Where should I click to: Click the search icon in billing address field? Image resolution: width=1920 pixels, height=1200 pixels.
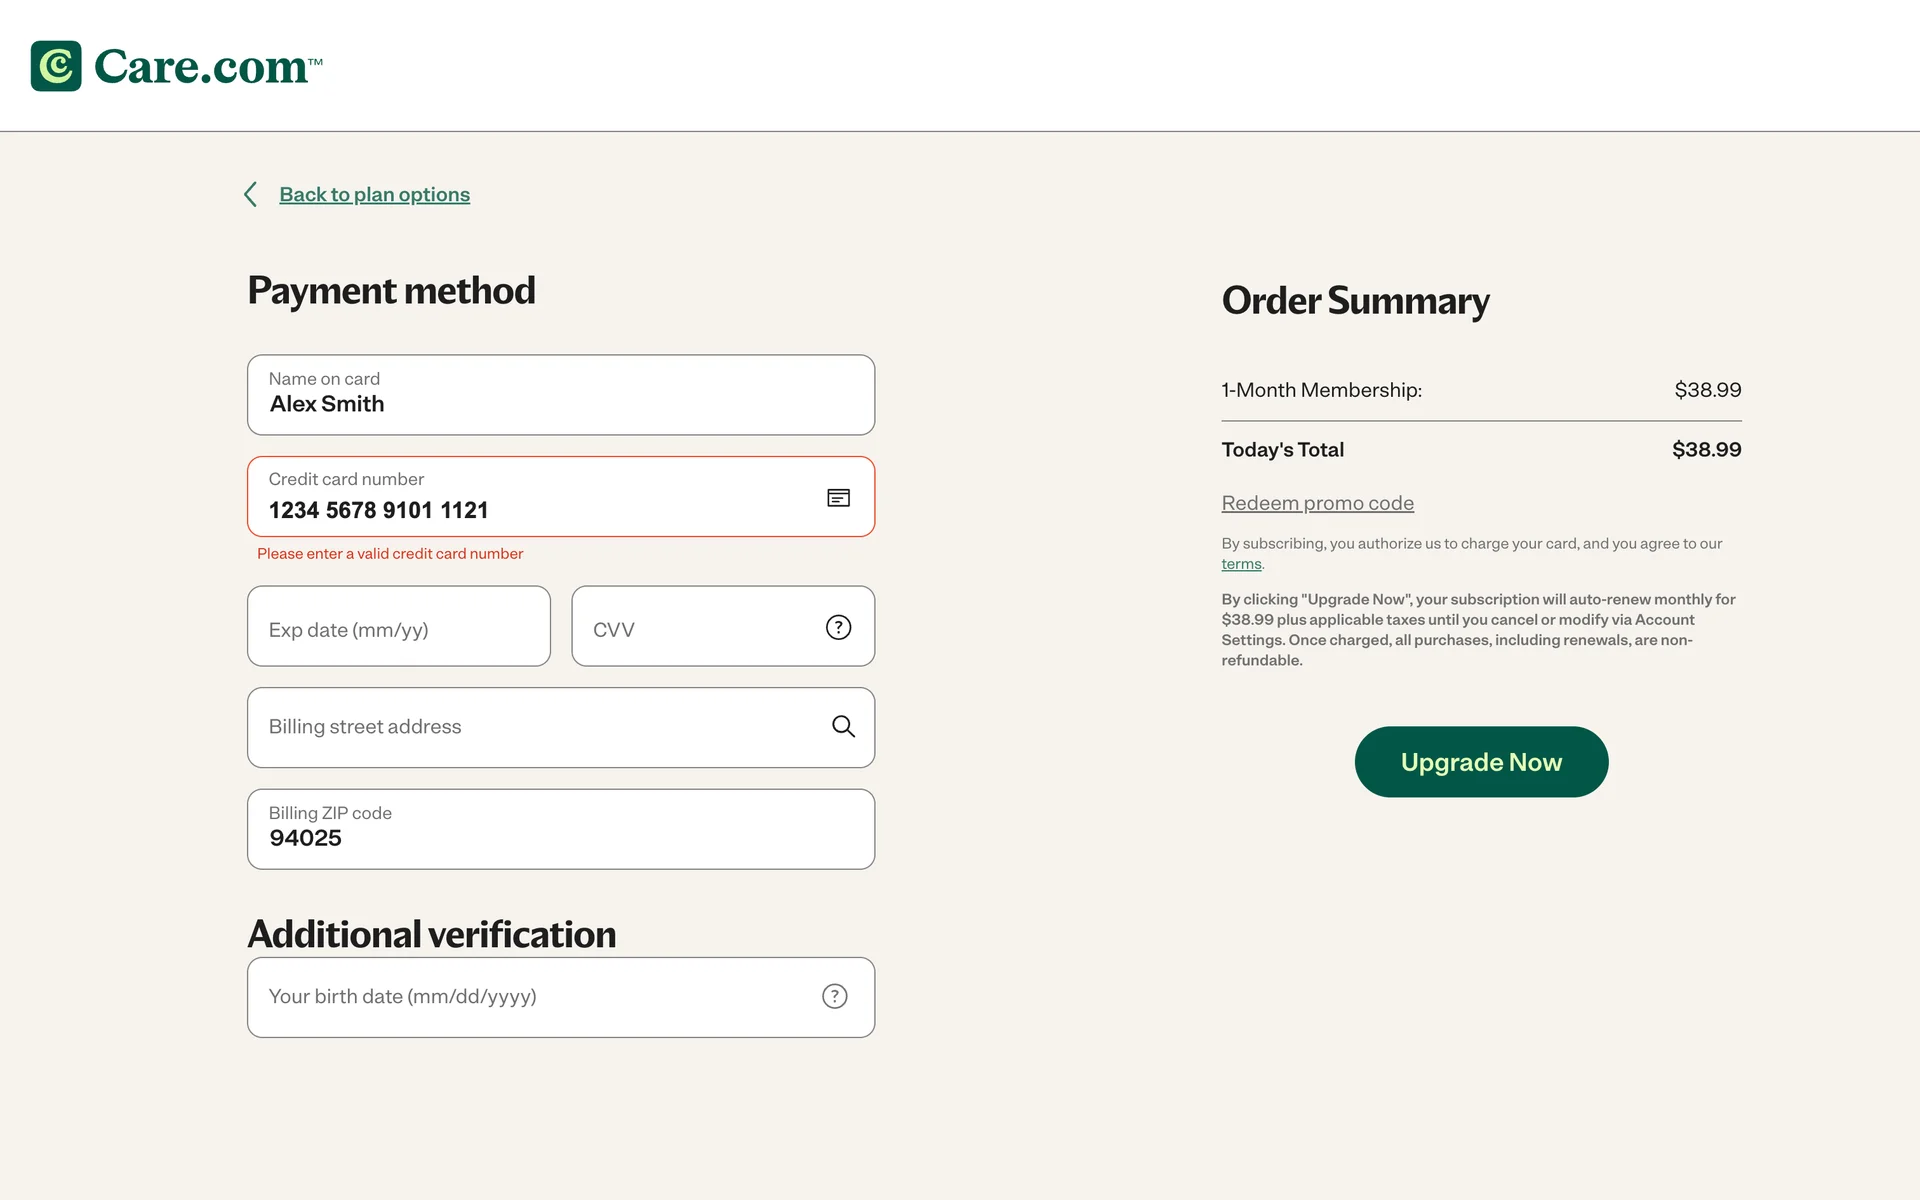click(x=843, y=727)
